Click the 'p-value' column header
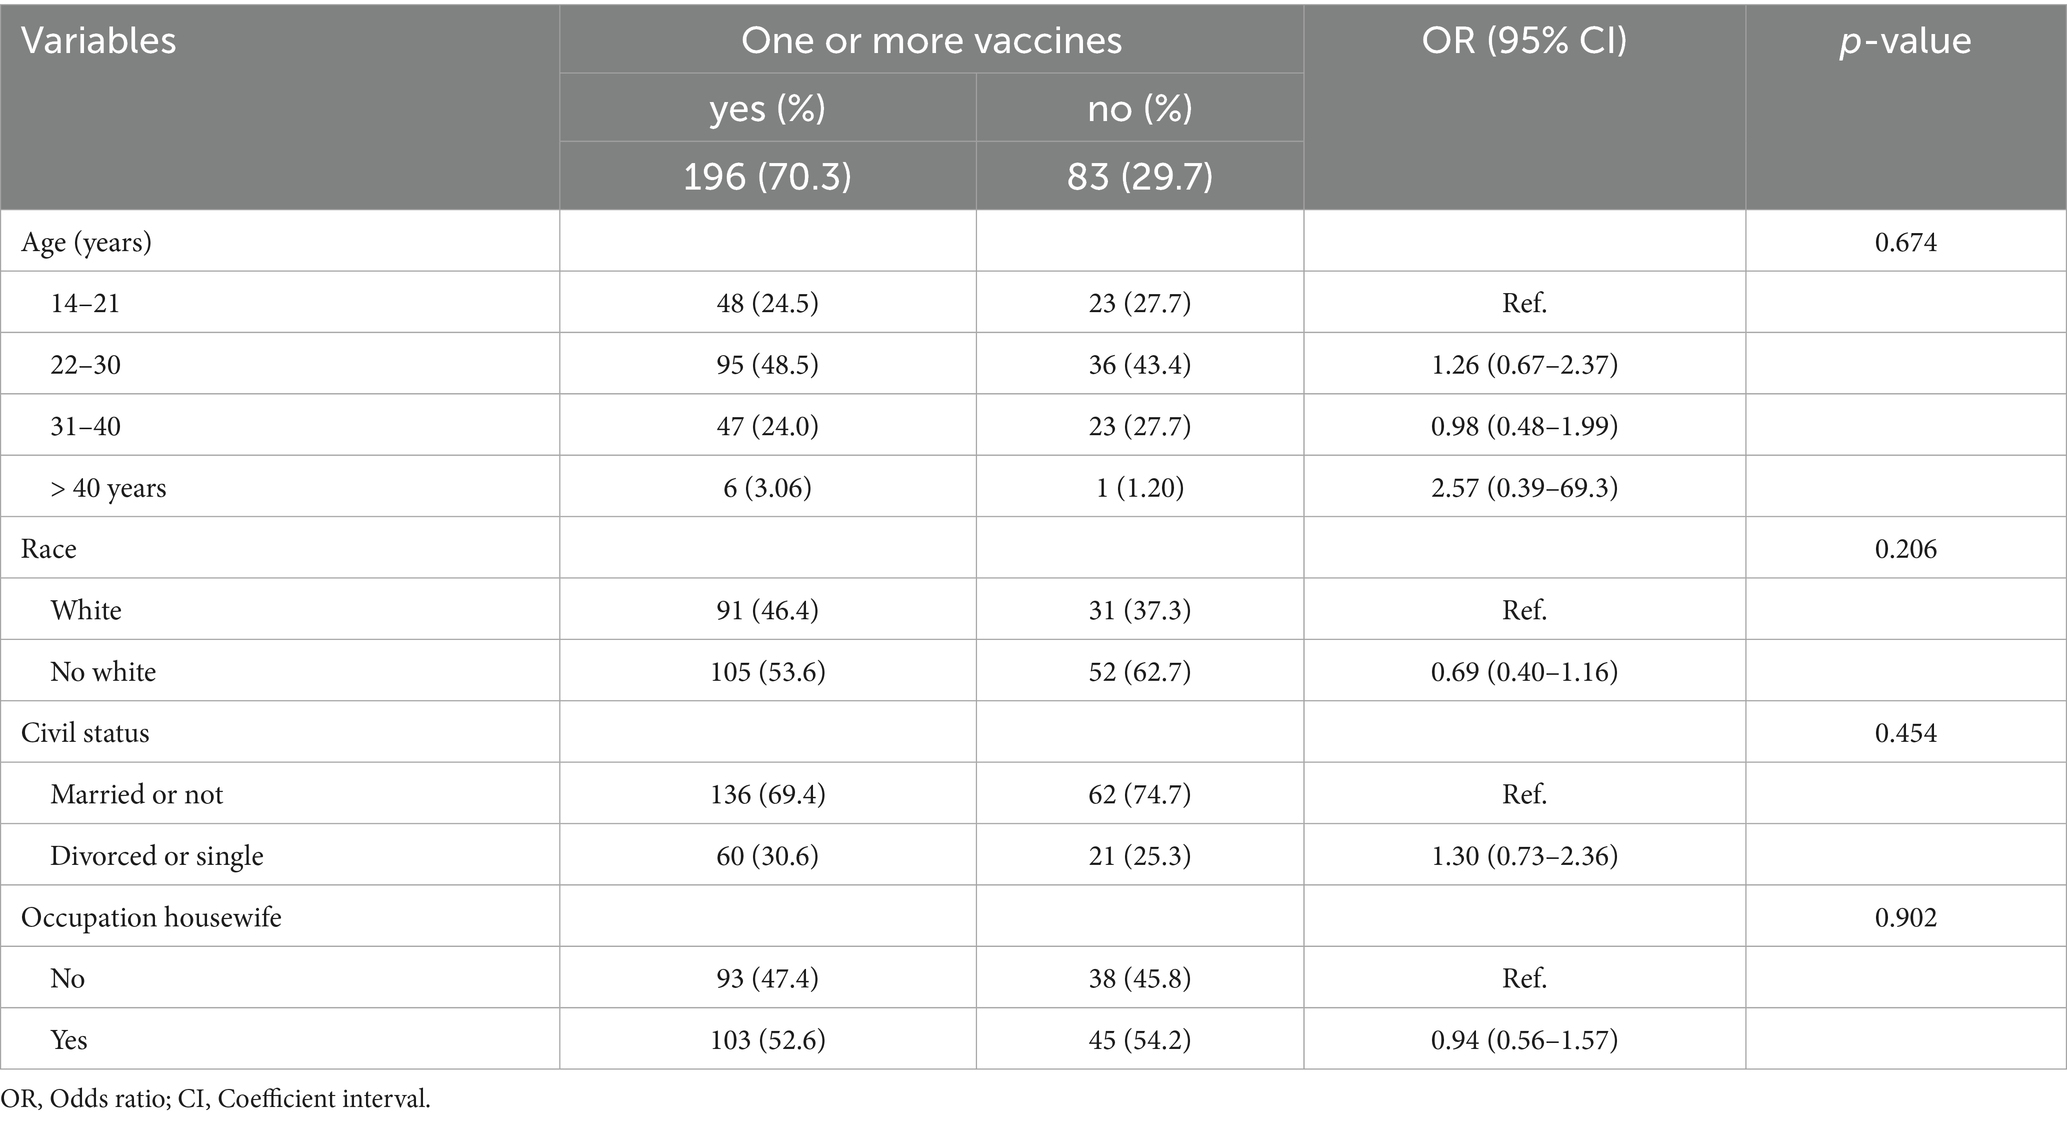 click(1905, 41)
